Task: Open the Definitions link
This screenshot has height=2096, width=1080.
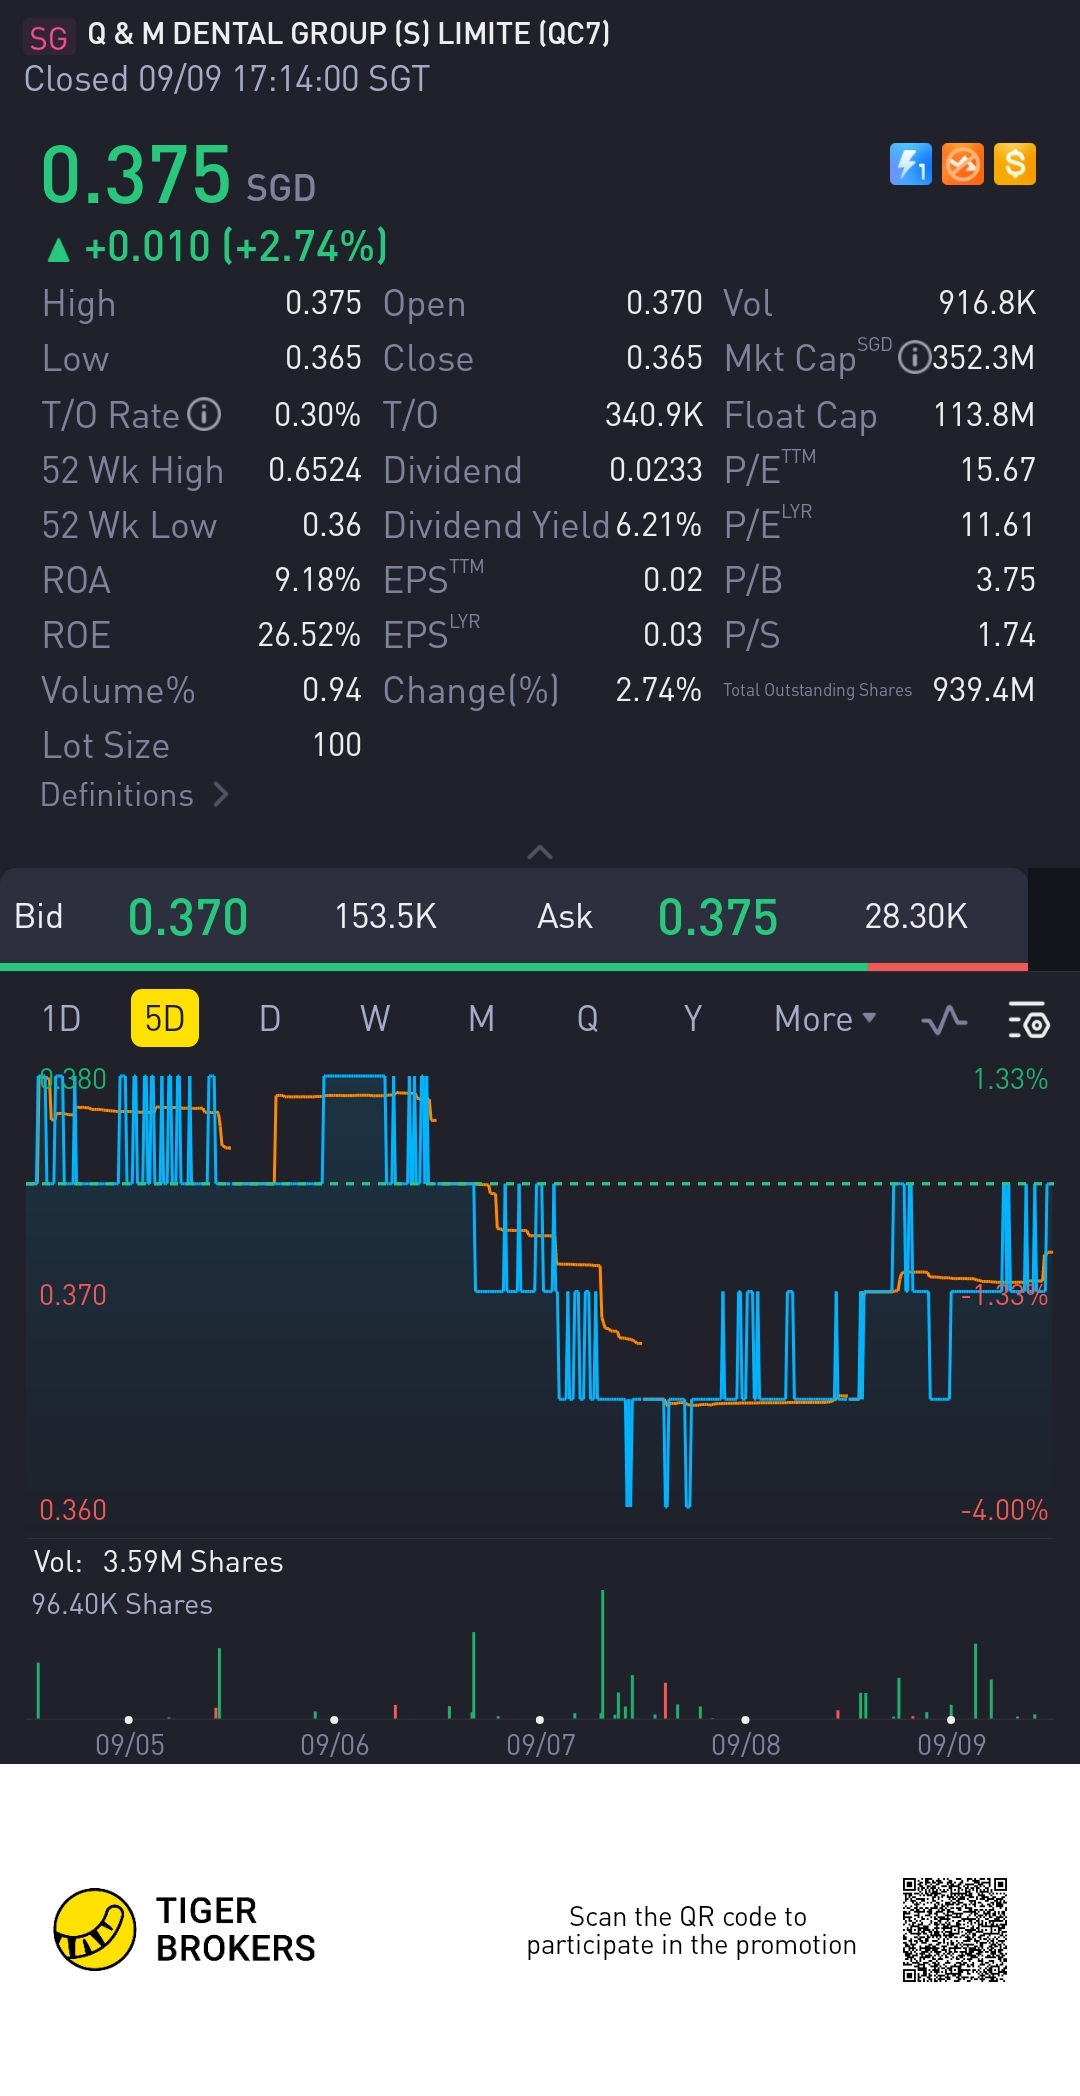Action: (135, 795)
